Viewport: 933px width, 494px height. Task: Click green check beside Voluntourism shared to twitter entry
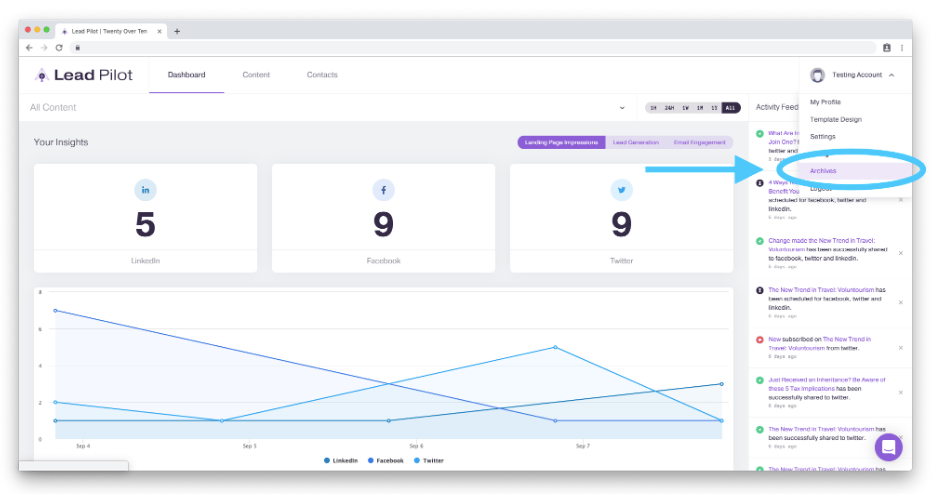pos(760,430)
